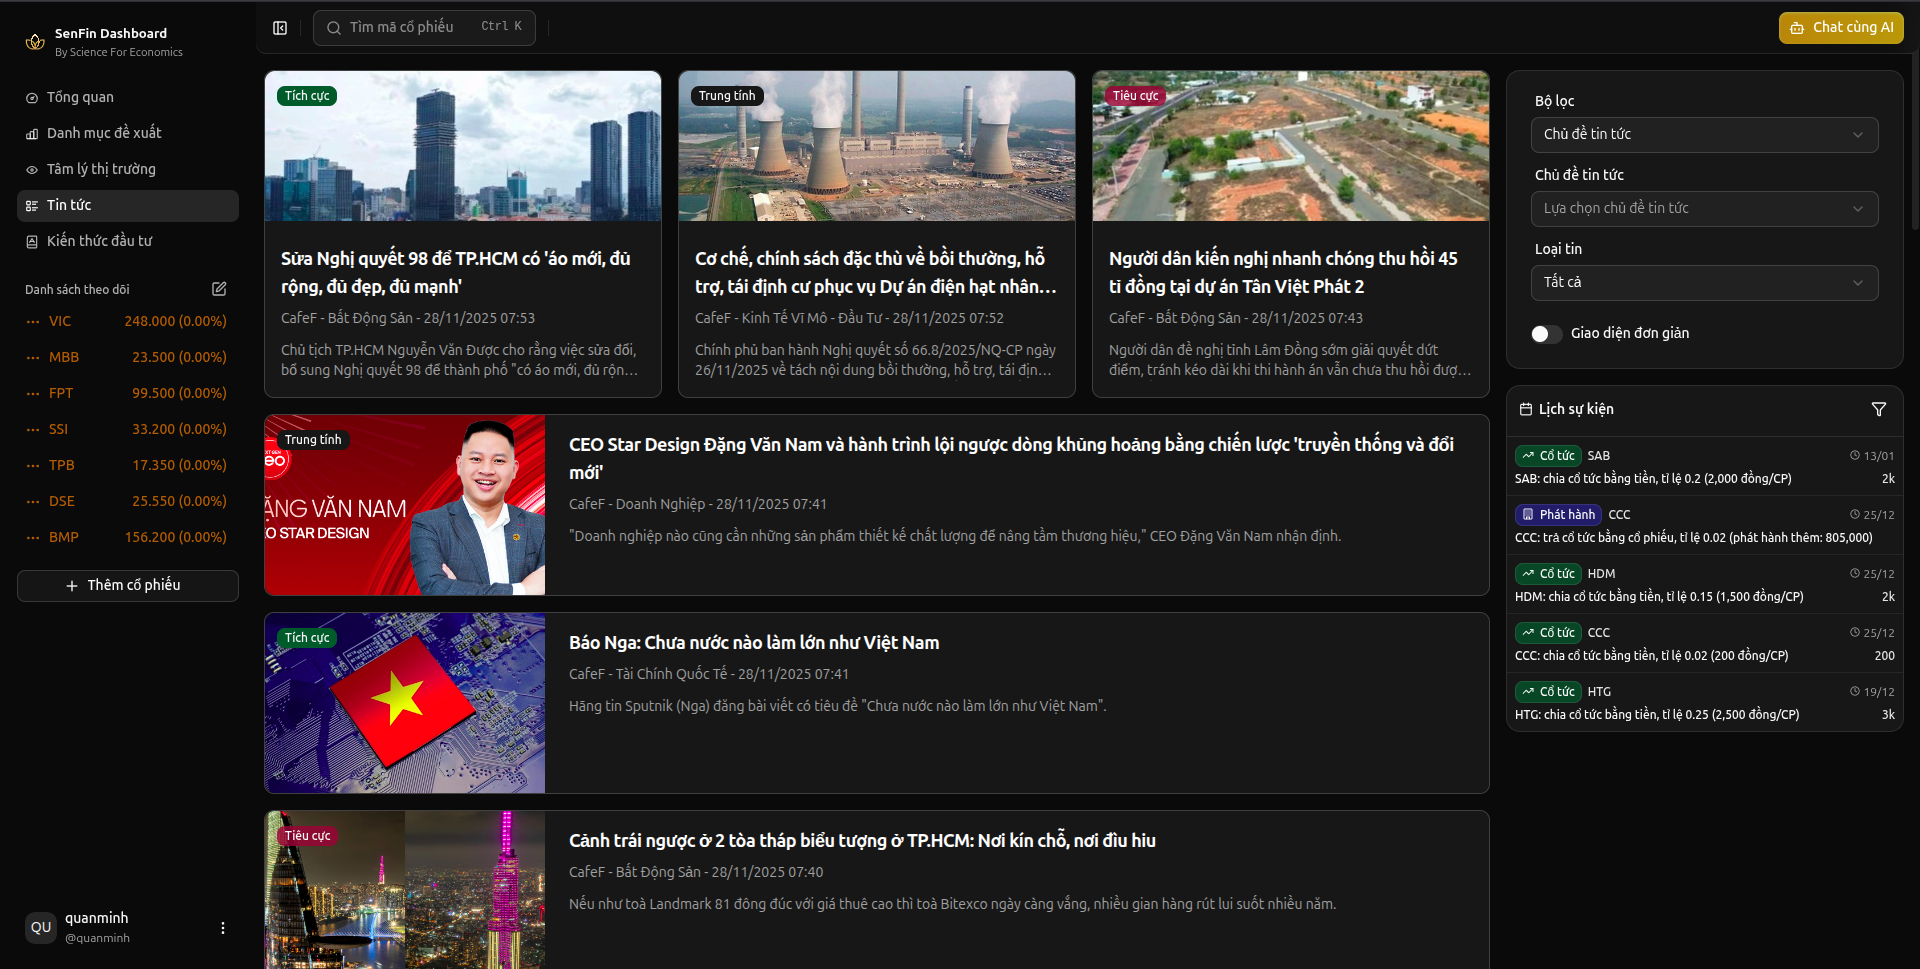This screenshot has width=1920, height=969.
Task: Edit the Danh sách theo dõi watchlist
Action: tap(219, 289)
